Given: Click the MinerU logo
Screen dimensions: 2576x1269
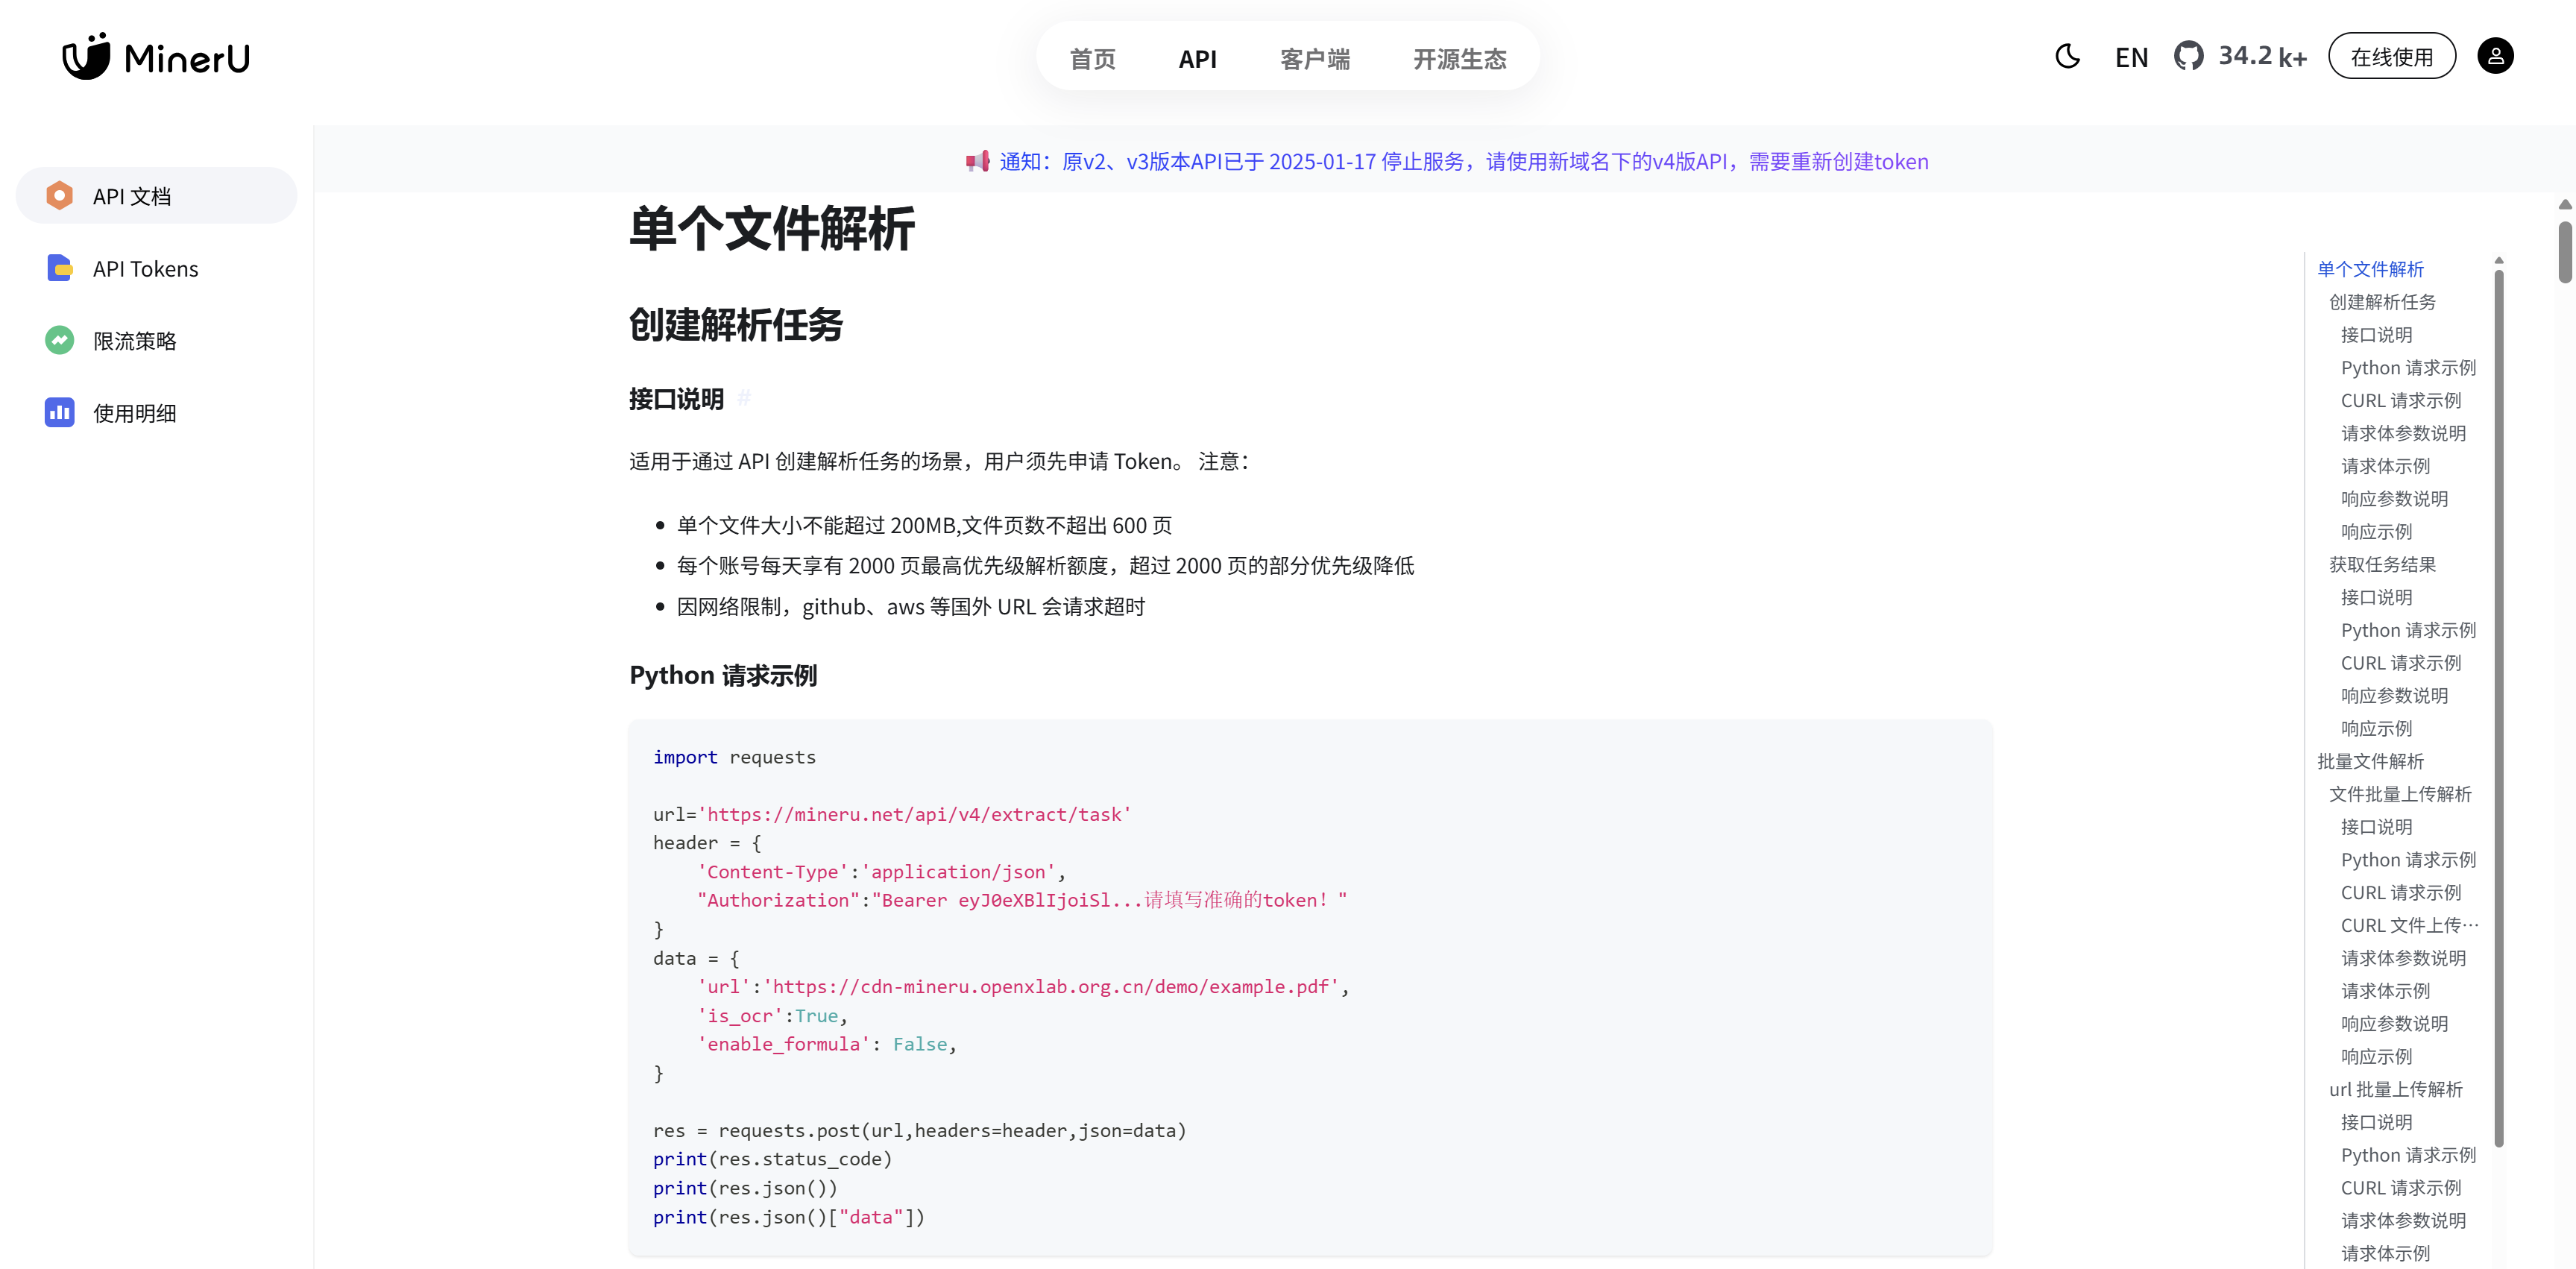Looking at the screenshot, I should coord(156,57).
